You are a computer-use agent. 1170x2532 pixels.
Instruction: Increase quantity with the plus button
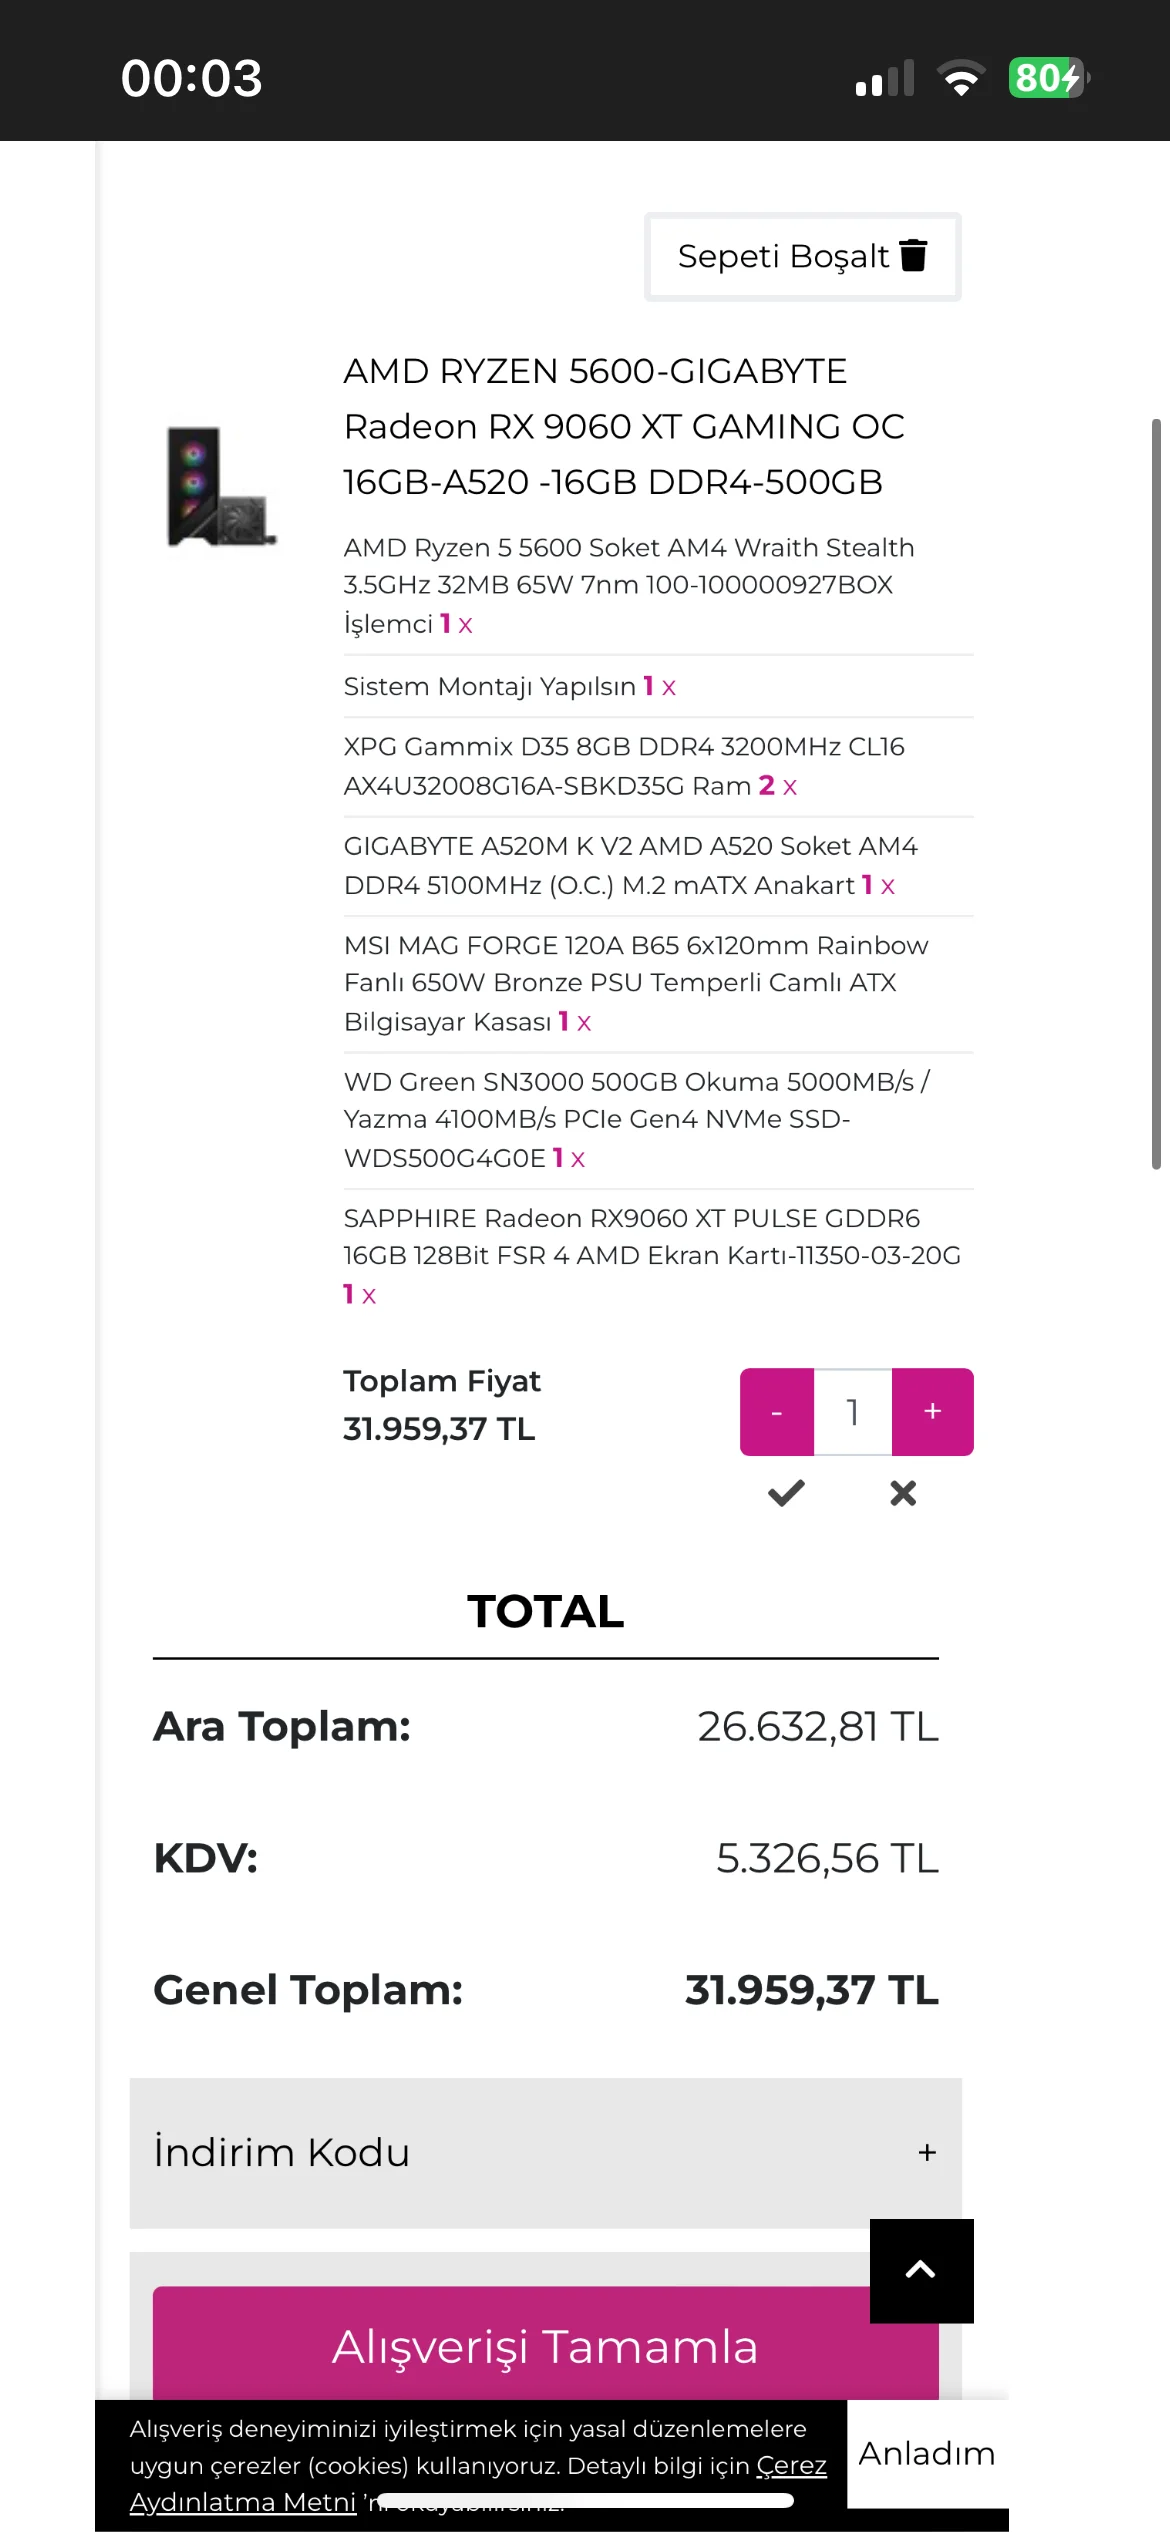932,1412
